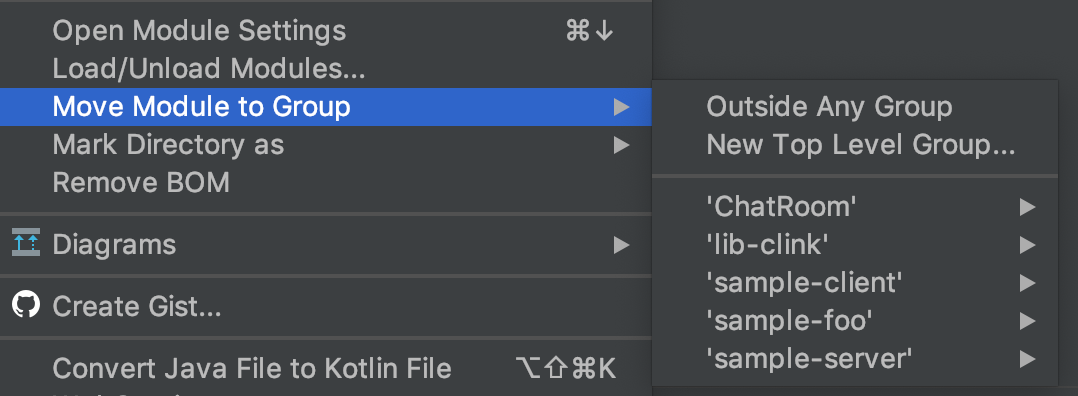1078x396 pixels.
Task: Expand the 'ChatRoom' group arrow
Action: click(x=1027, y=206)
